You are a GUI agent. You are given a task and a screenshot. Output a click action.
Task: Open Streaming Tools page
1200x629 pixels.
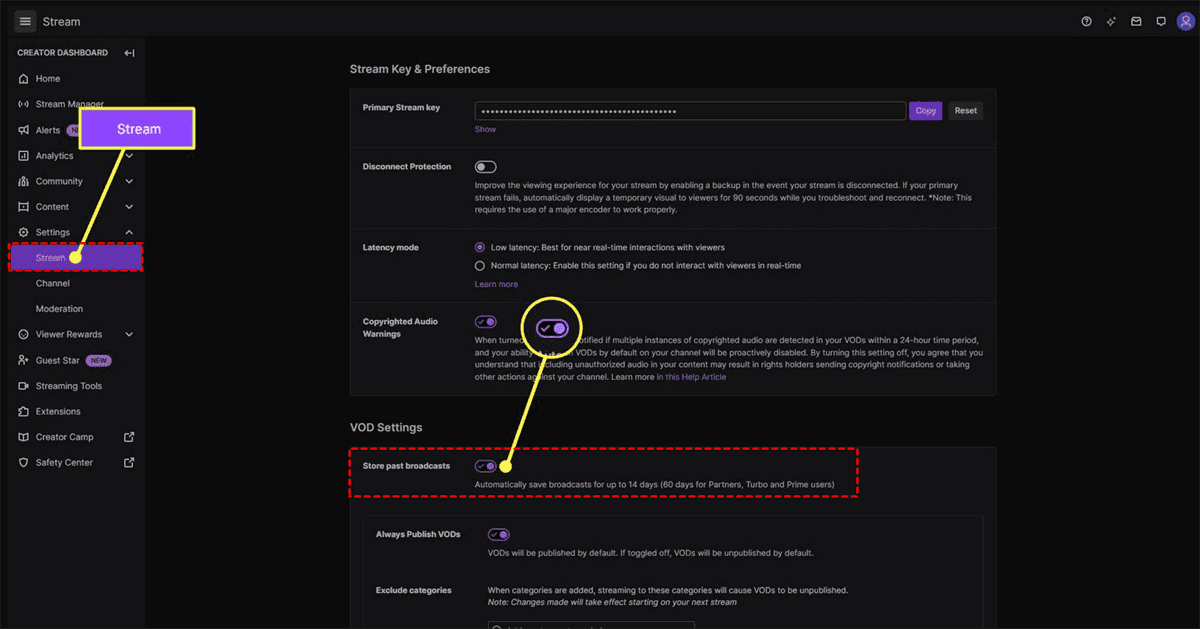click(x=69, y=386)
